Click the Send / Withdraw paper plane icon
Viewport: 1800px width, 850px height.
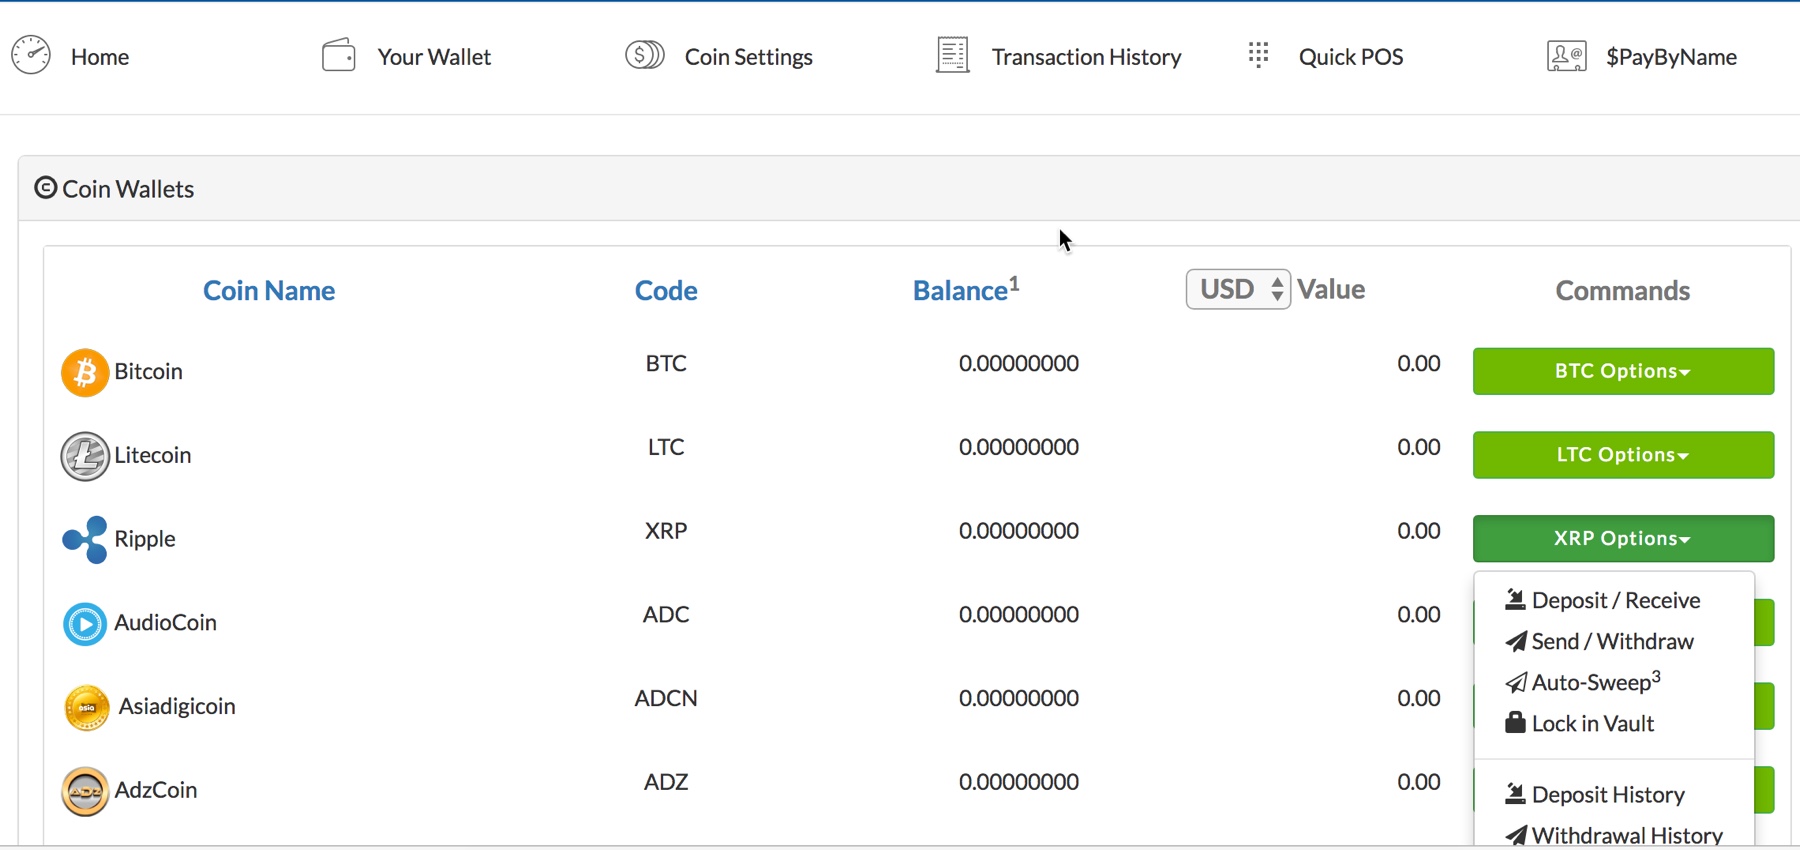click(x=1516, y=641)
